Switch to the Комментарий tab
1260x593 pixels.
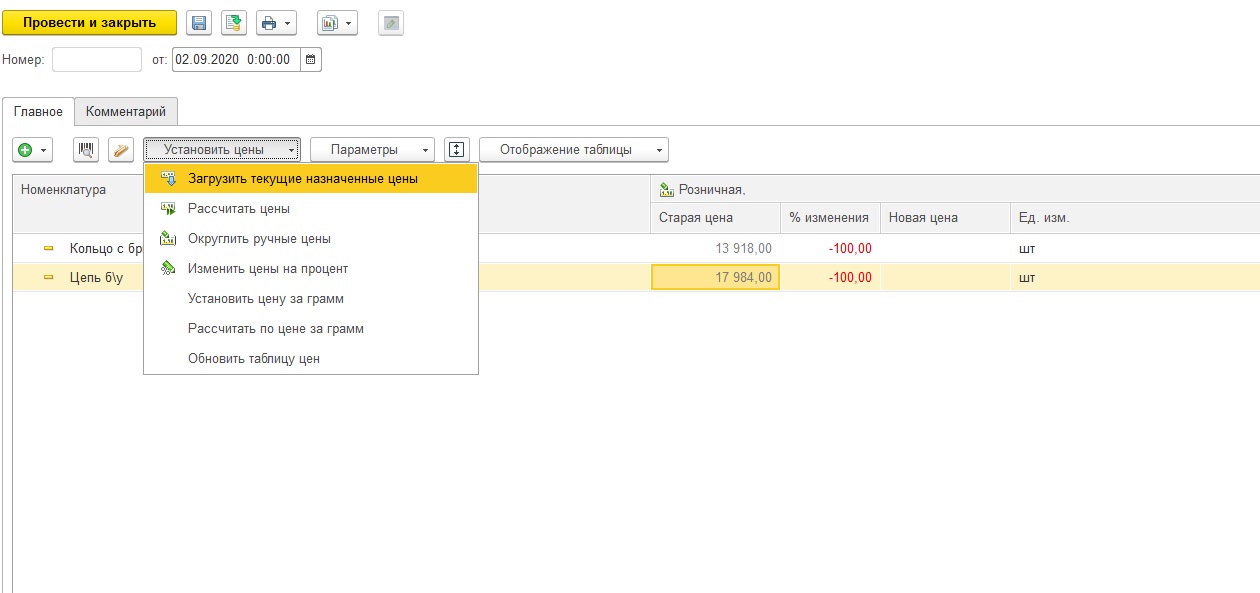point(126,111)
